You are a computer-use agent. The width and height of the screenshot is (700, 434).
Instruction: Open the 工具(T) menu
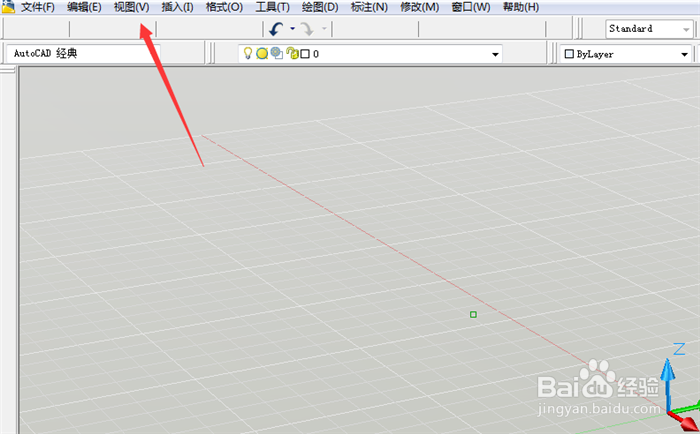tap(272, 7)
